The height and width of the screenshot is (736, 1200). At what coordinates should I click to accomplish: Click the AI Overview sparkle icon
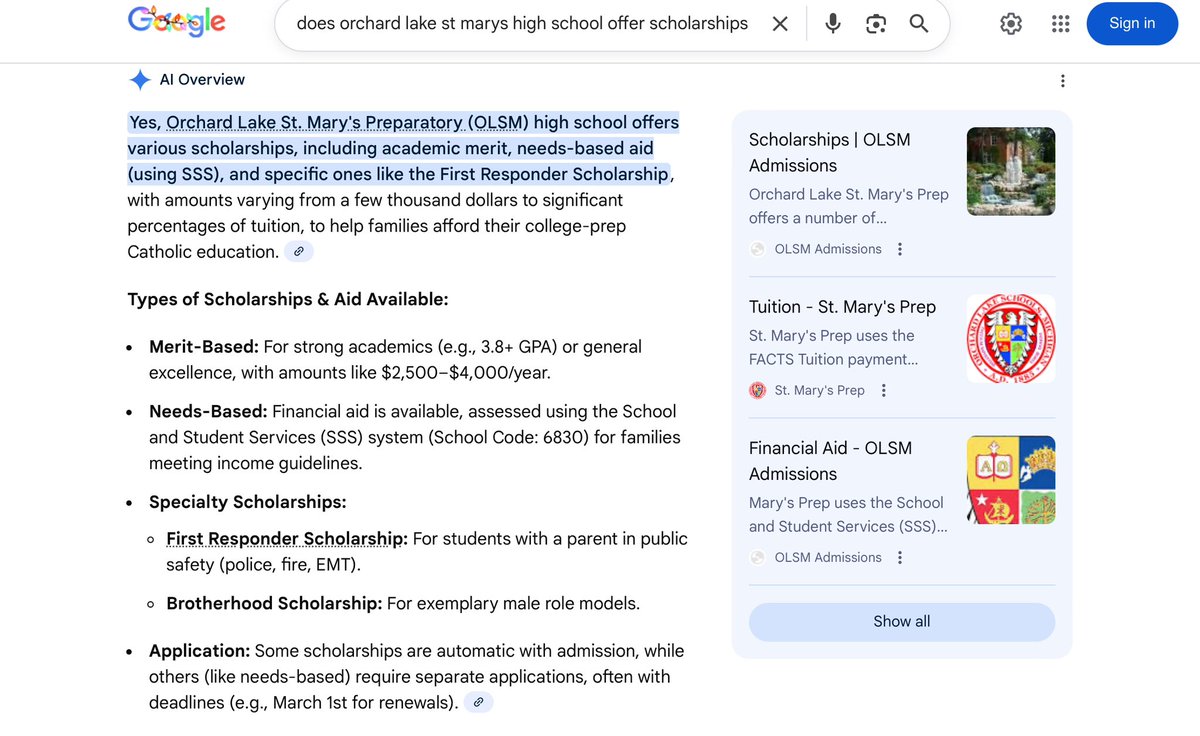point(140,80)
